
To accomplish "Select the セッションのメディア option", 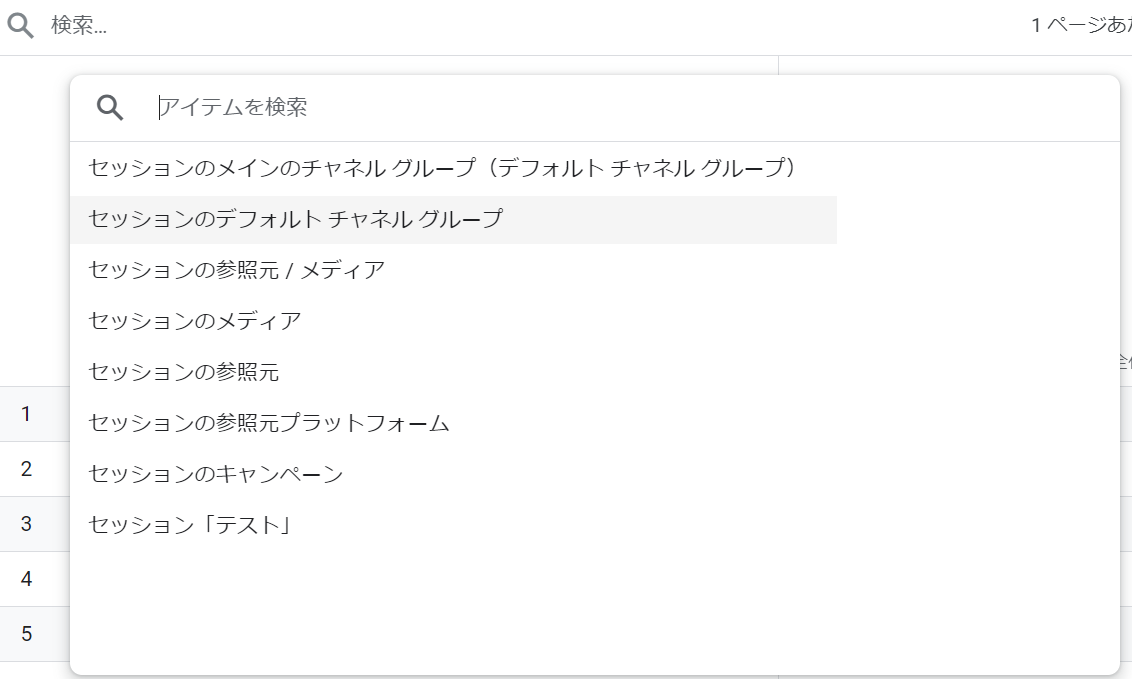I will coord(199,320).
